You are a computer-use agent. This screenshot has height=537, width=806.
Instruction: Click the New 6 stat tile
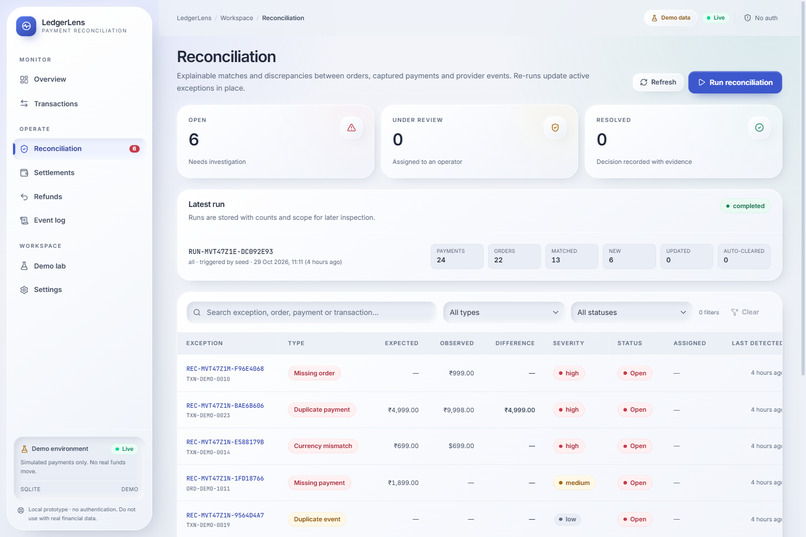tap(629, 256)
